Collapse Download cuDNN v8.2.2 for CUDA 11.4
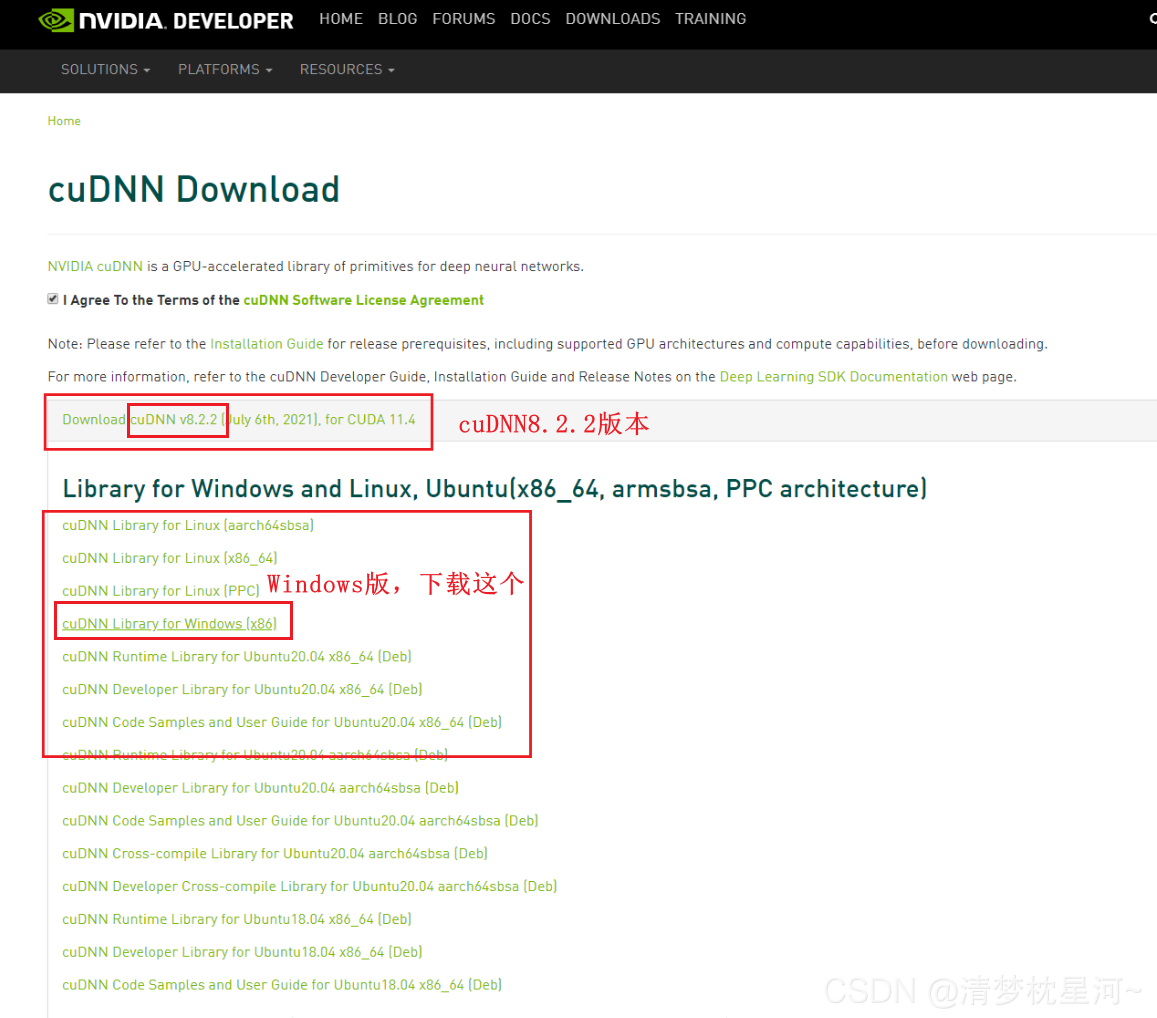 point(238,420)
